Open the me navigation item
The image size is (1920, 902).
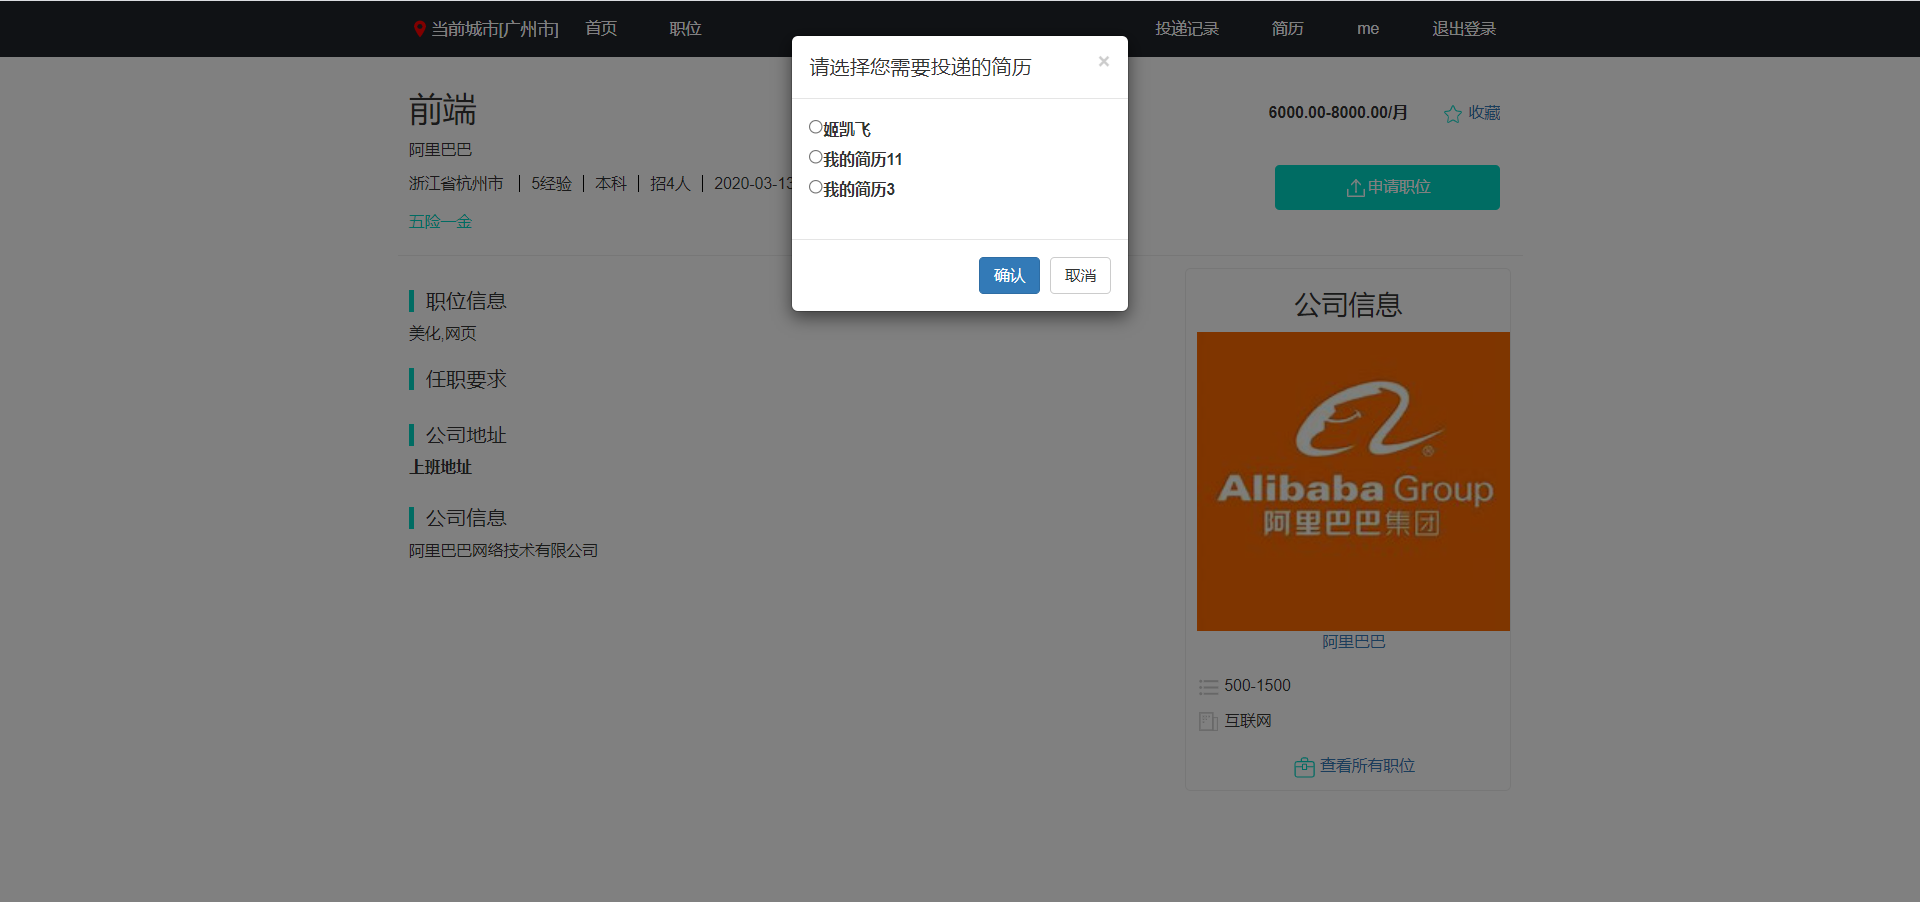1368,29
